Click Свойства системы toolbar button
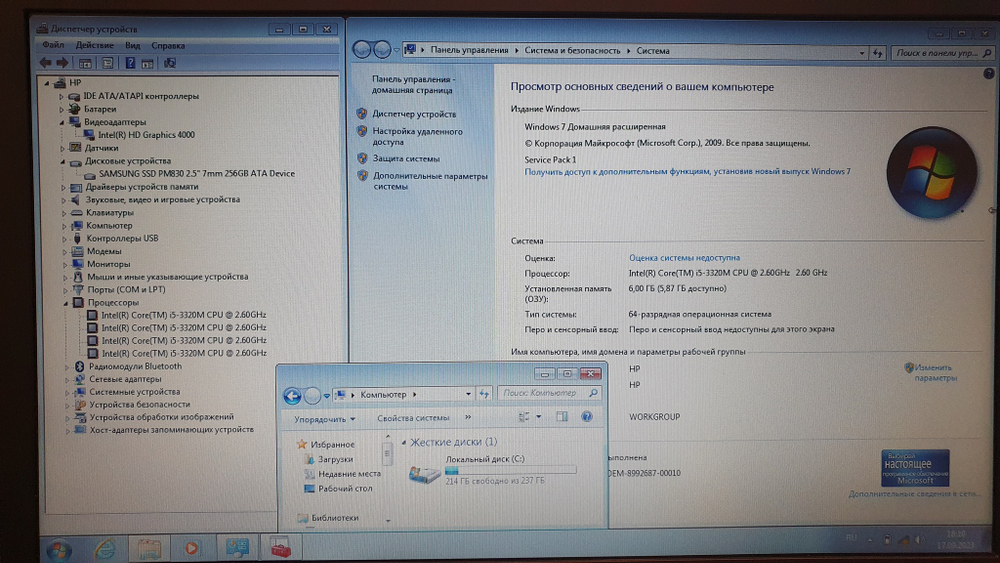The image size is (1000, 563). tap(413, 418)
